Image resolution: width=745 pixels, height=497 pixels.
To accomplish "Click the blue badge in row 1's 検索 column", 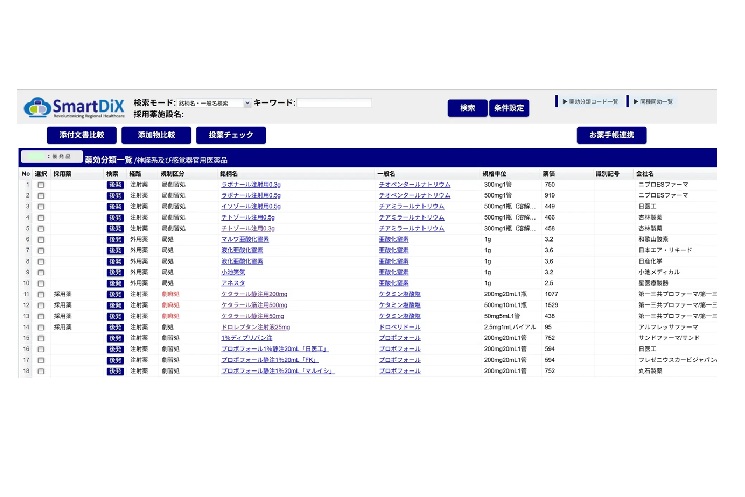I will coord(115,185).
